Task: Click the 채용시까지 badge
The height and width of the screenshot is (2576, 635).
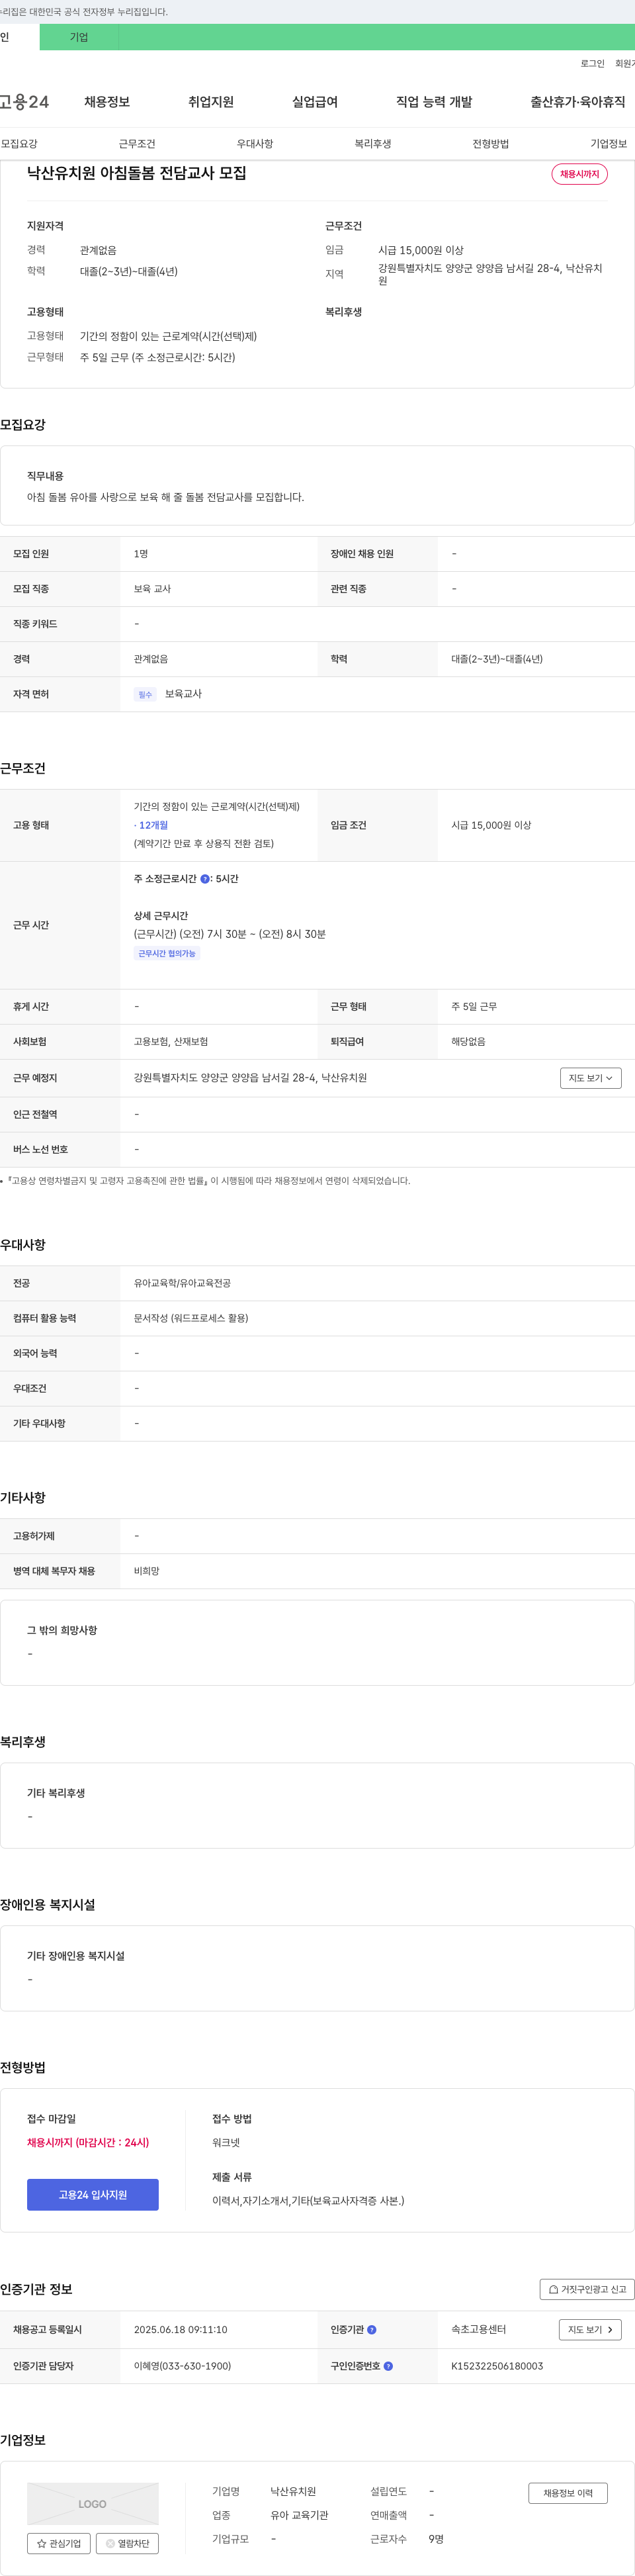Action: pyautogui.click(x=580, y=174)
